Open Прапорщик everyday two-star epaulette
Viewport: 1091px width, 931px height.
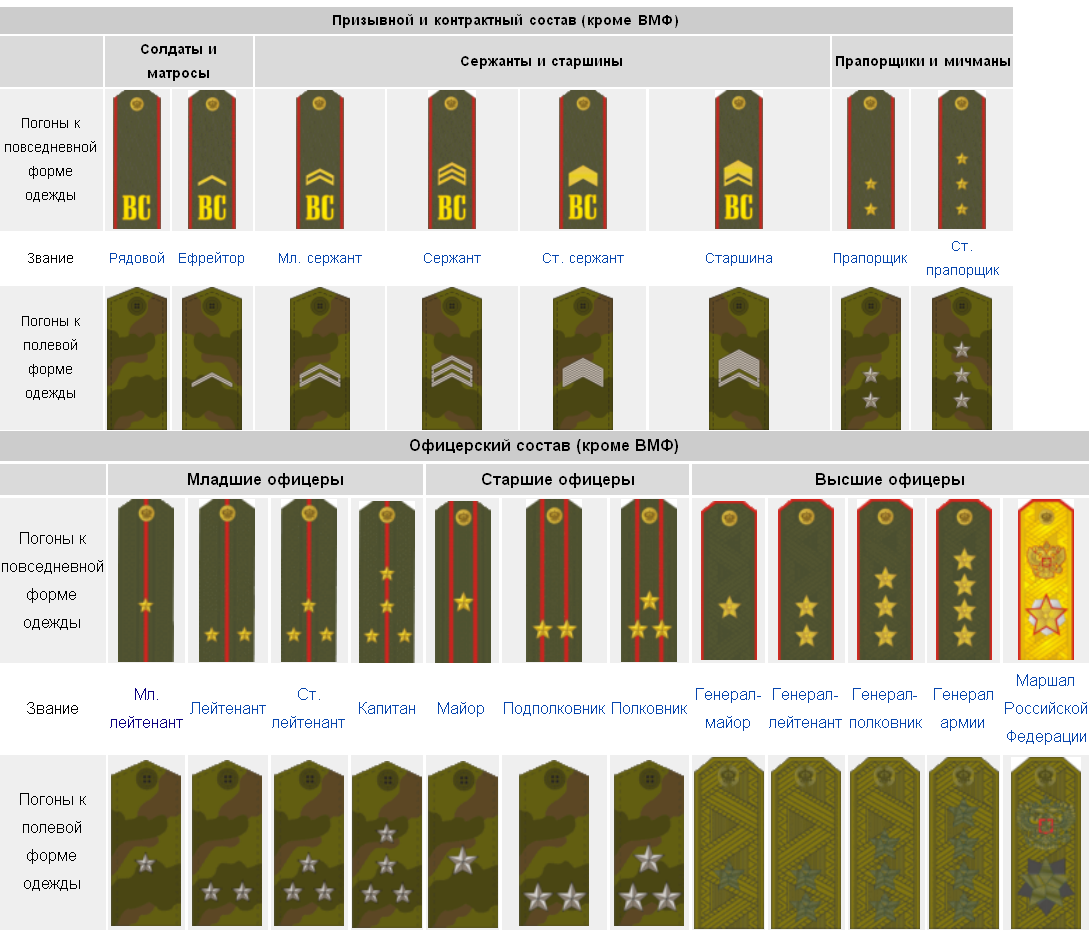point(870,159)
